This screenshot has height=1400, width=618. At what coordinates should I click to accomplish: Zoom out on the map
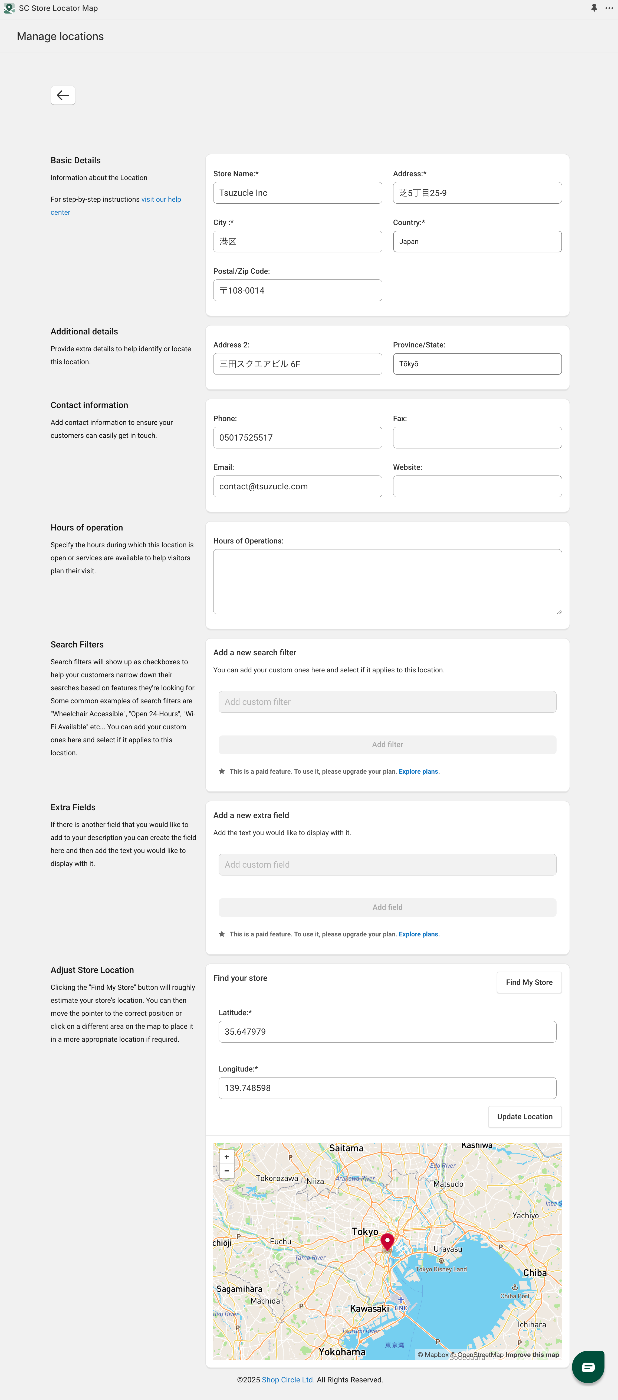tap(227, 1170)
